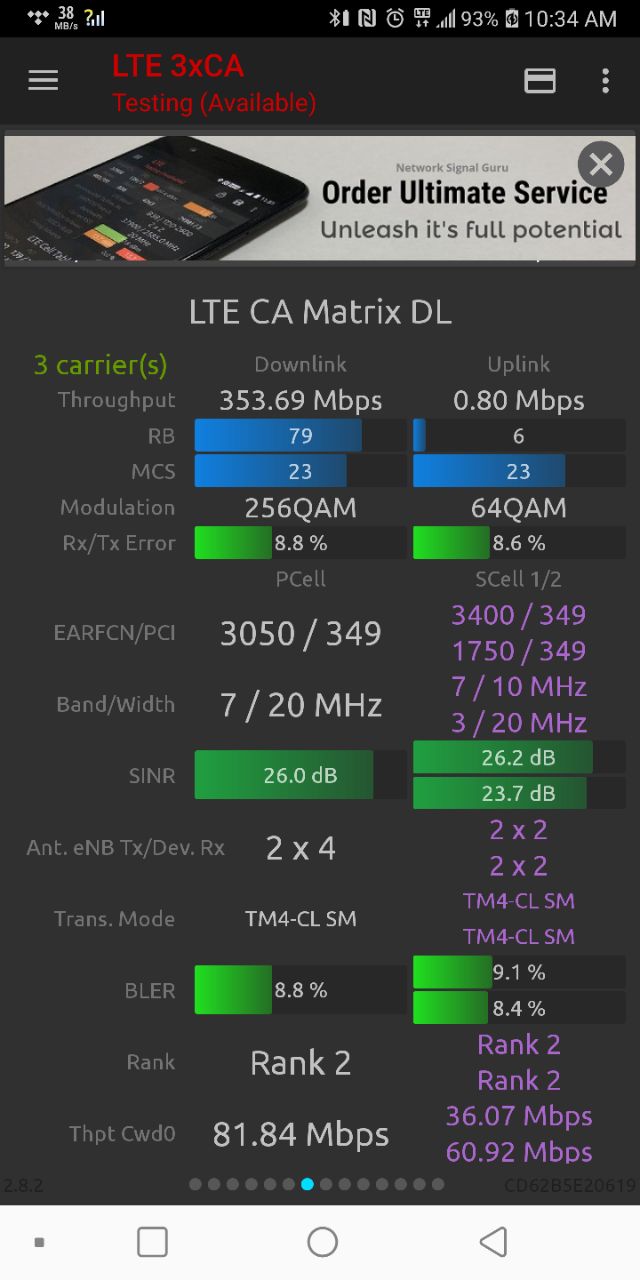Jump to the last page indicator dot
The width and height of the screenshot is (640, 1280).
(437, 1184)
